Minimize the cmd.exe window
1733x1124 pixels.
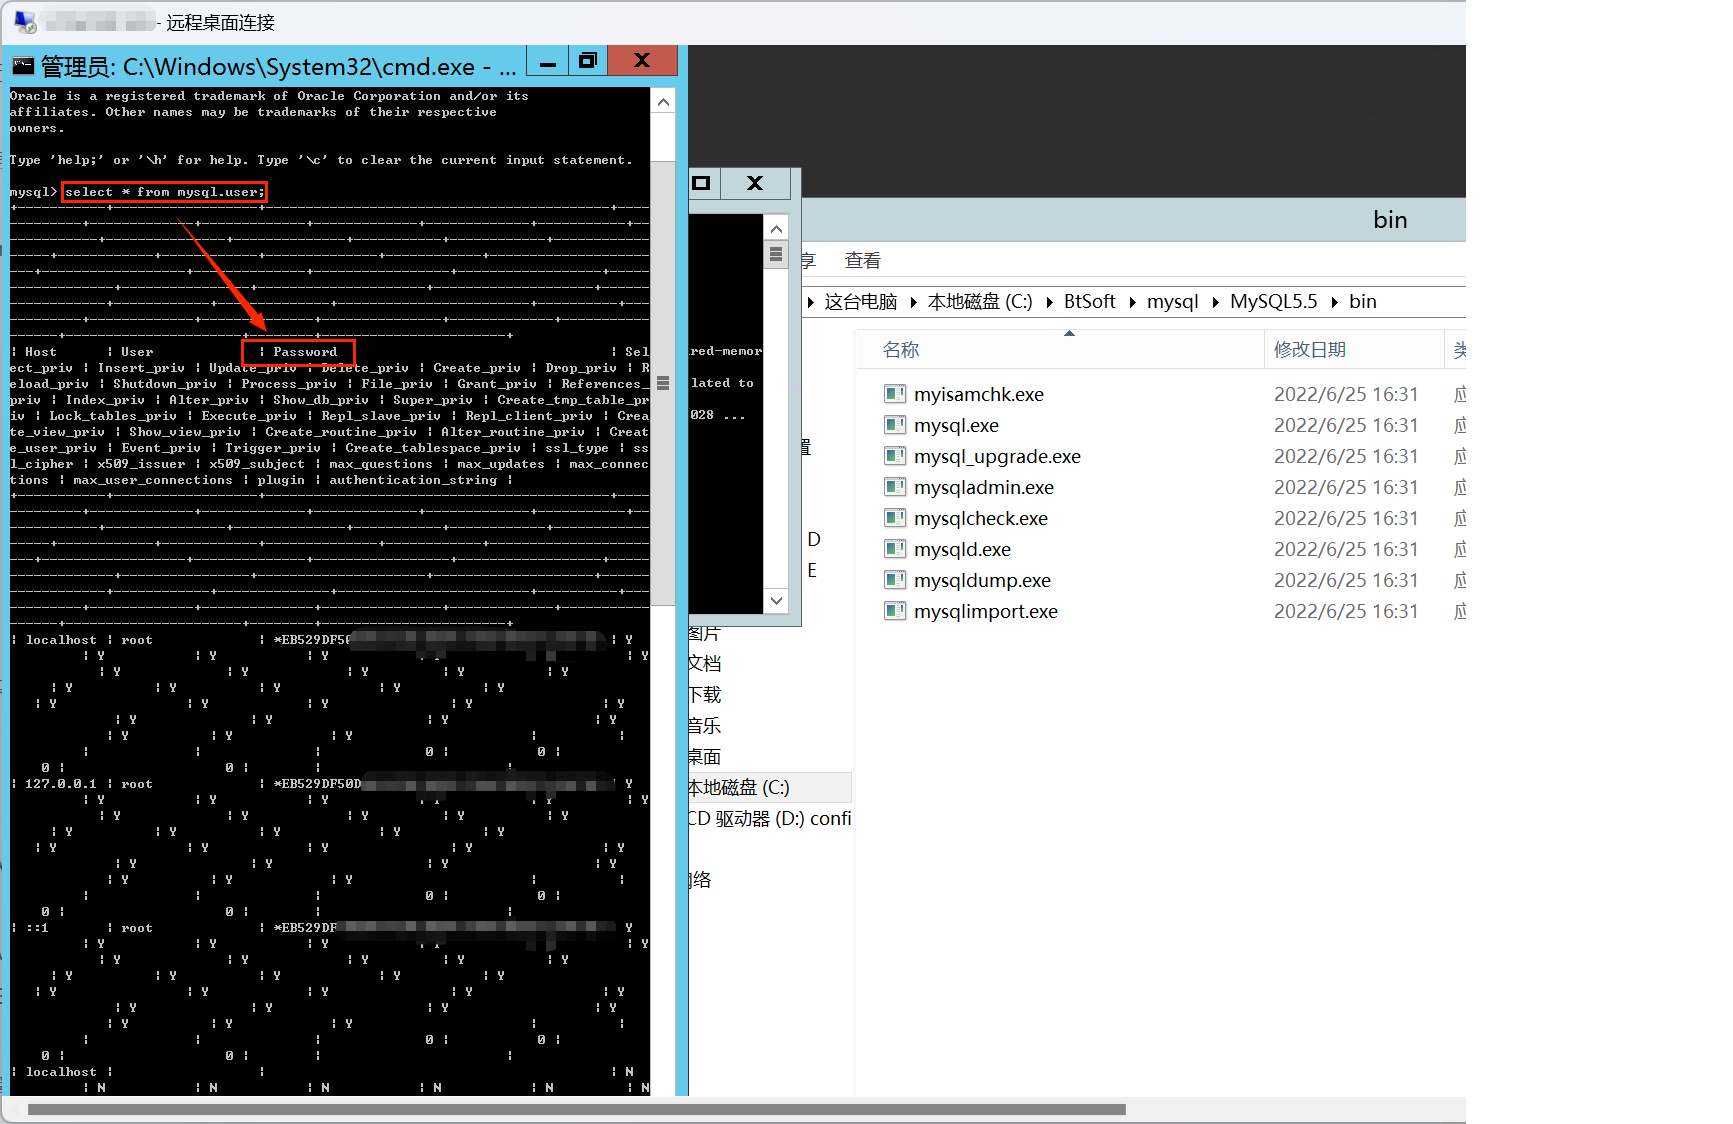(x=548, y=61)
